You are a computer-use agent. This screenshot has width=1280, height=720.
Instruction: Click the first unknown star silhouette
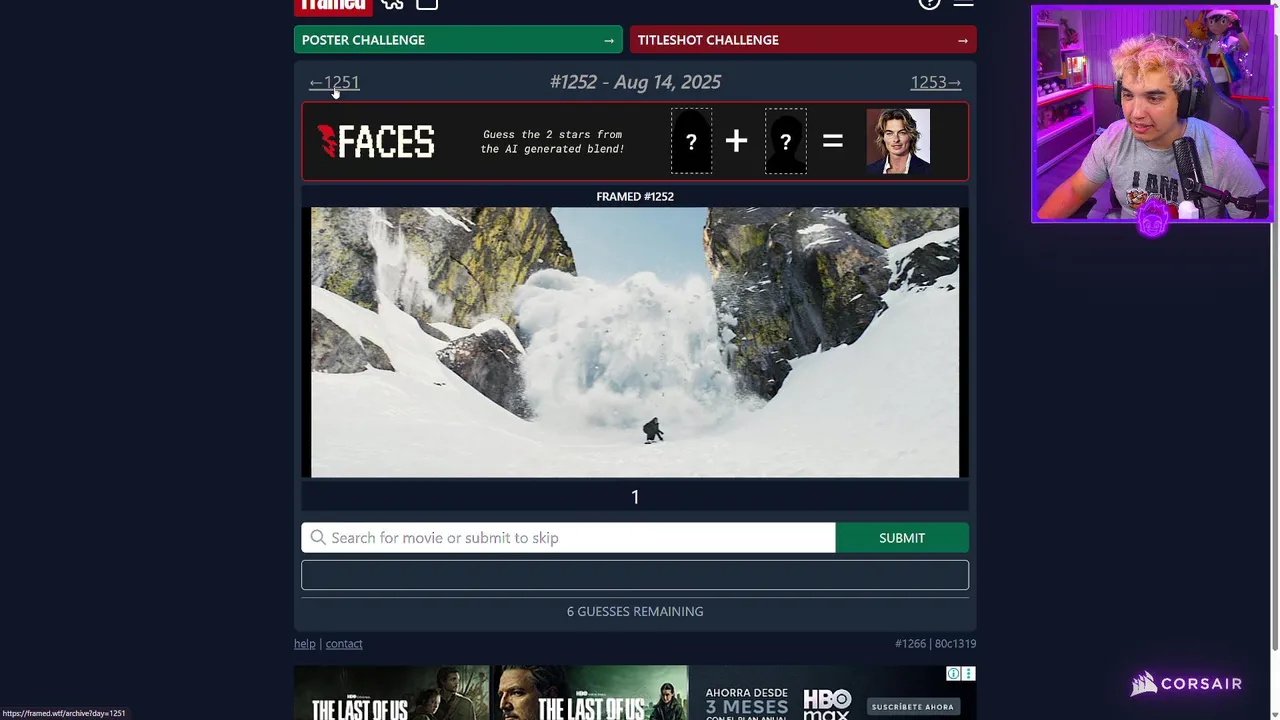[x=691, y=141]
